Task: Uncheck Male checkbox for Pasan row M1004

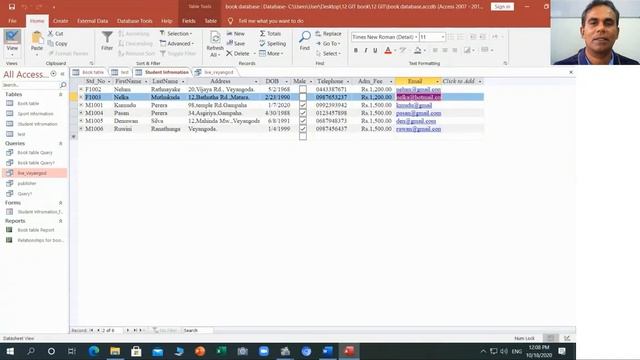Action: [302, 113]
